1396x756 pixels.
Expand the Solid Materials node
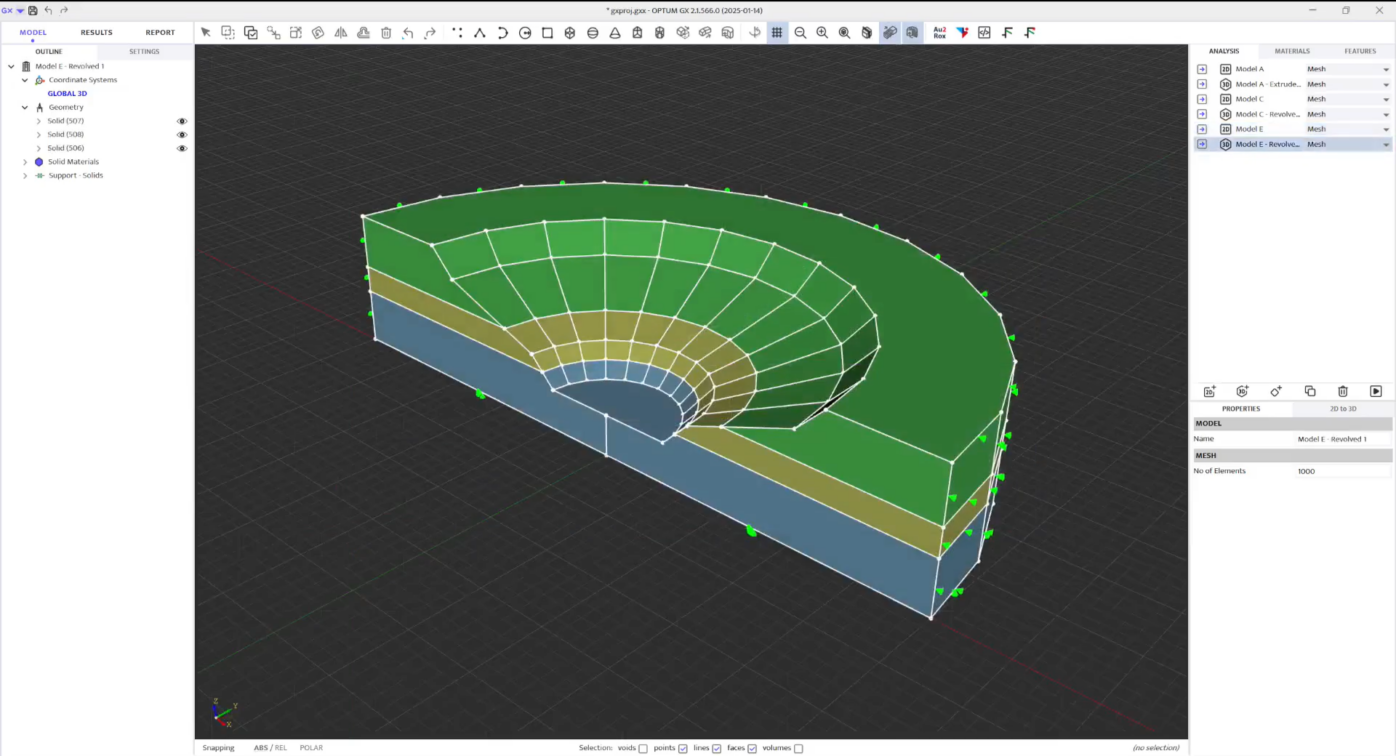point(23,161)
